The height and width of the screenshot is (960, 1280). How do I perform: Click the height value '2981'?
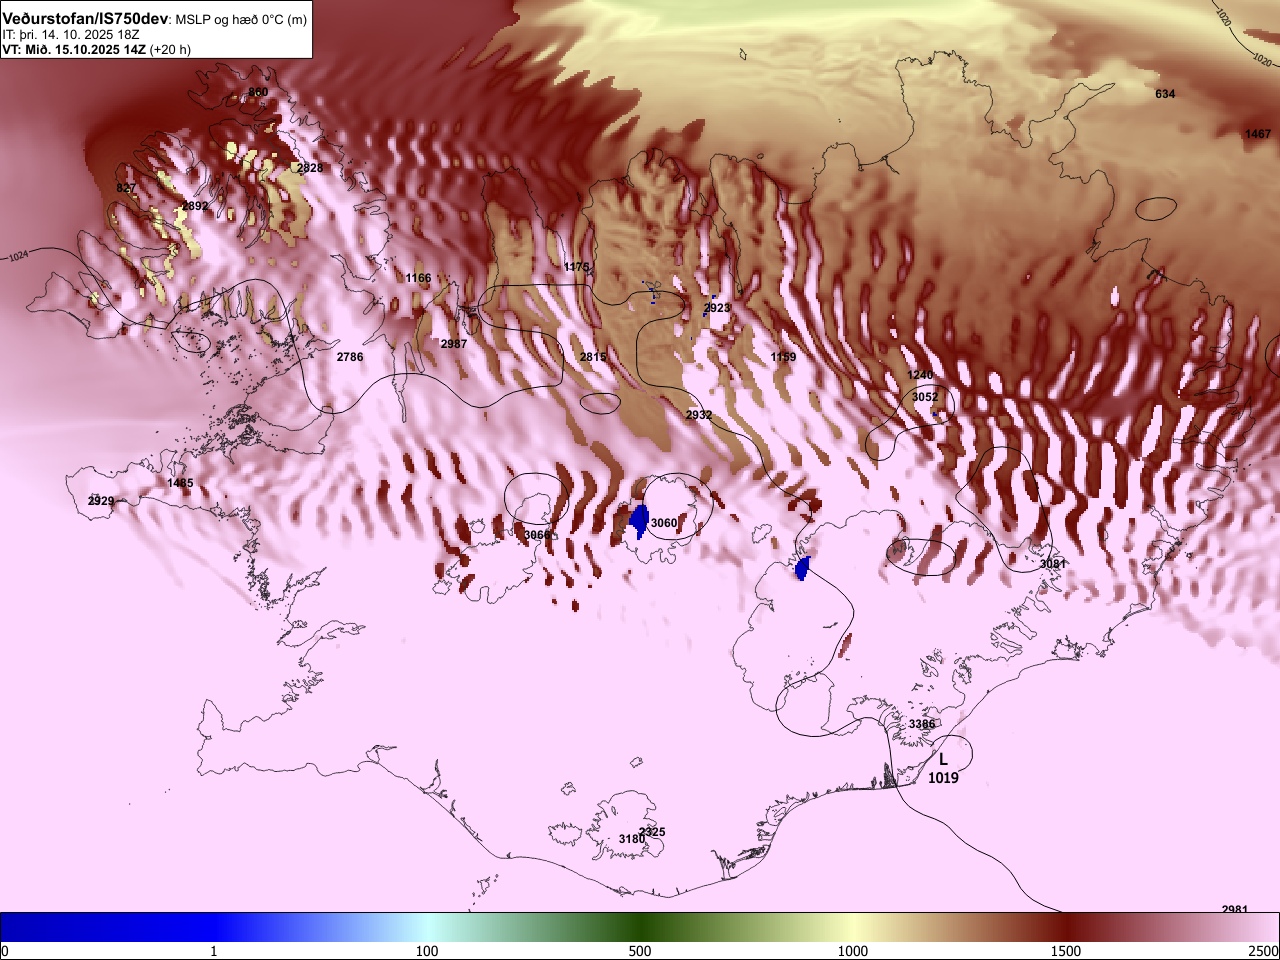[1235, 909]
